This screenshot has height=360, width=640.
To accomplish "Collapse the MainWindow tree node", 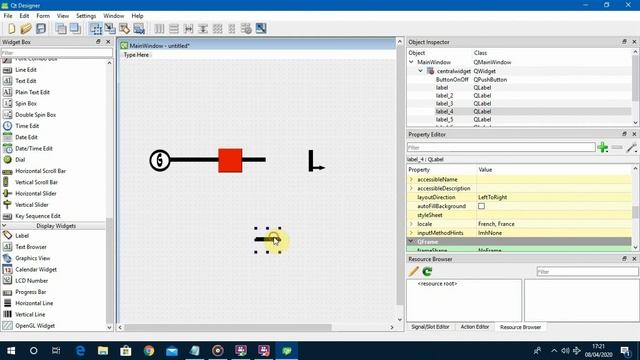I will coord(411,62).
